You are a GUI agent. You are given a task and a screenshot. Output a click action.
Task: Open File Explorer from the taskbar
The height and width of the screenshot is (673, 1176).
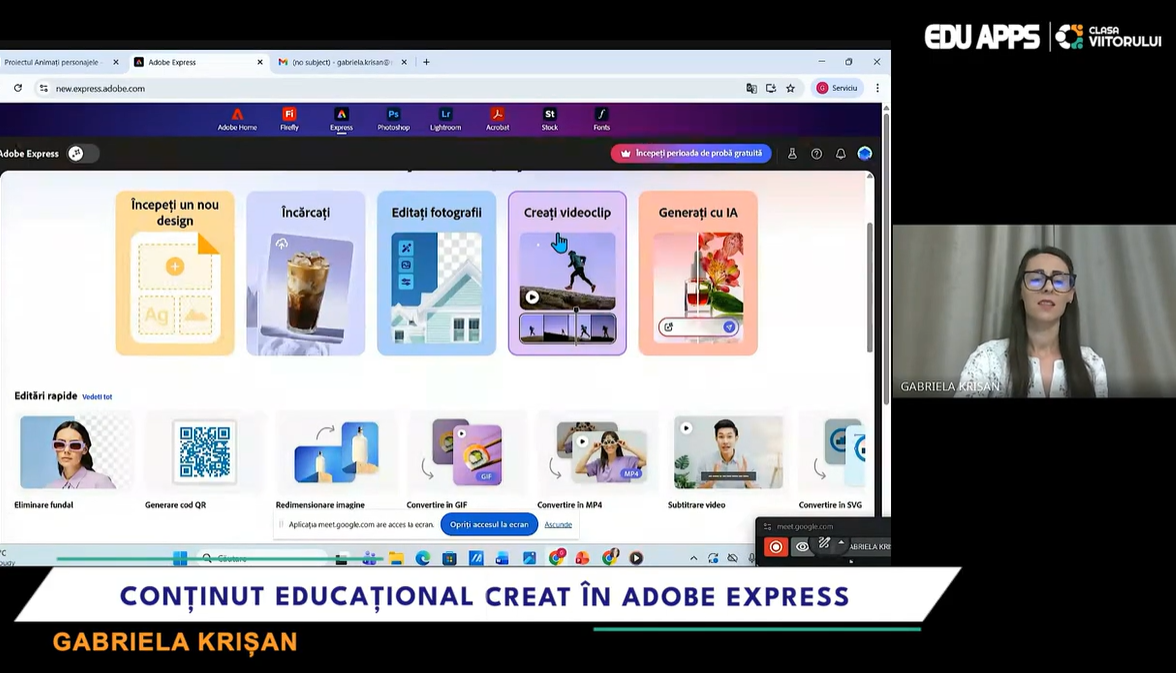click(x=396, y=558)
